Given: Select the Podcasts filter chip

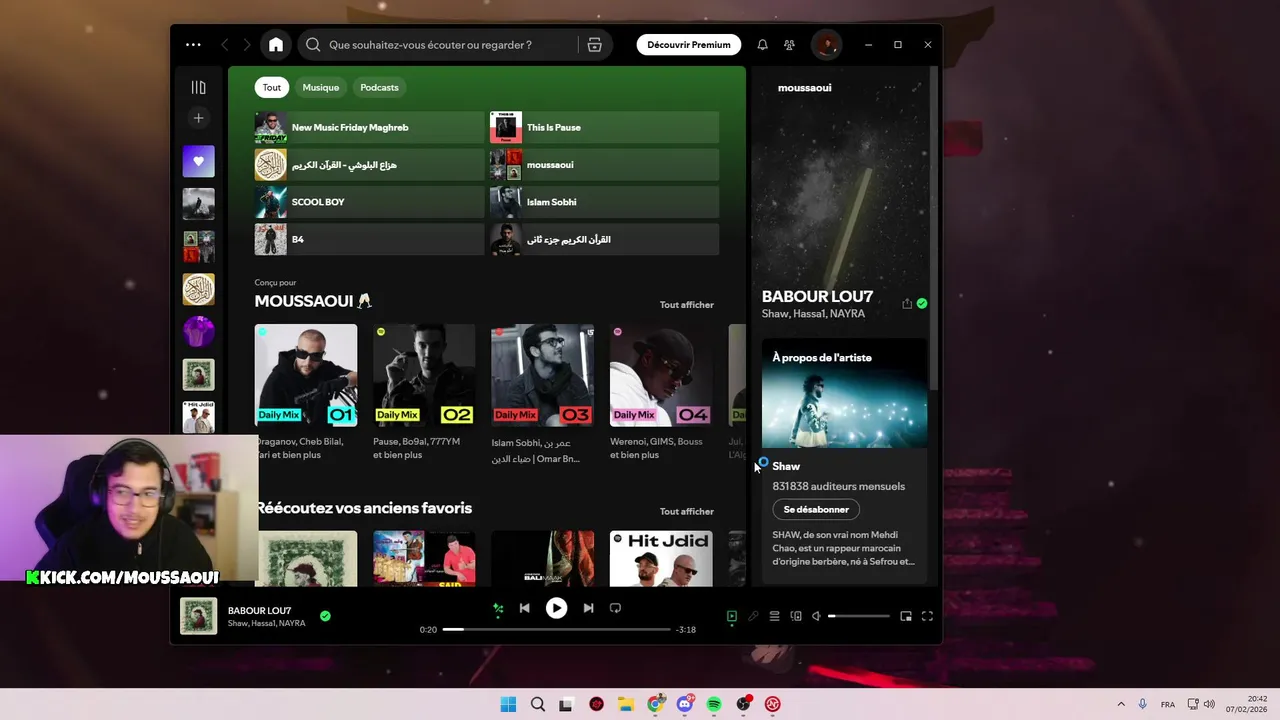Looking at the screenshot, I should 379,87.
